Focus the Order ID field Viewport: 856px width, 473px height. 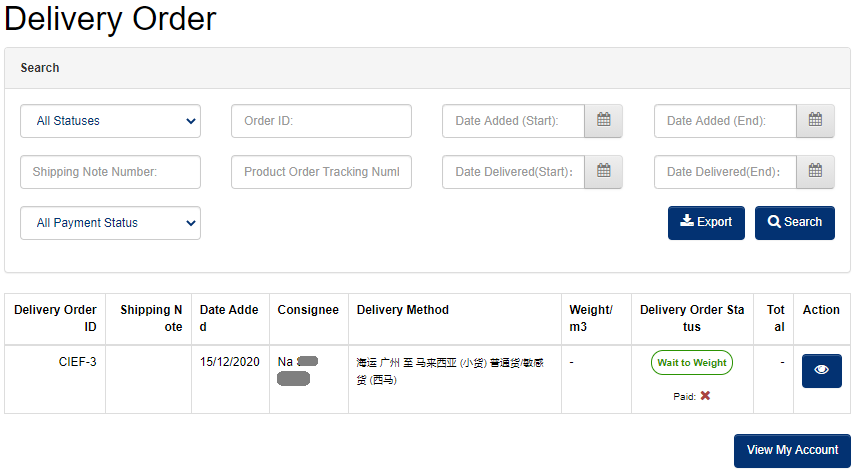tap(321, 121)
